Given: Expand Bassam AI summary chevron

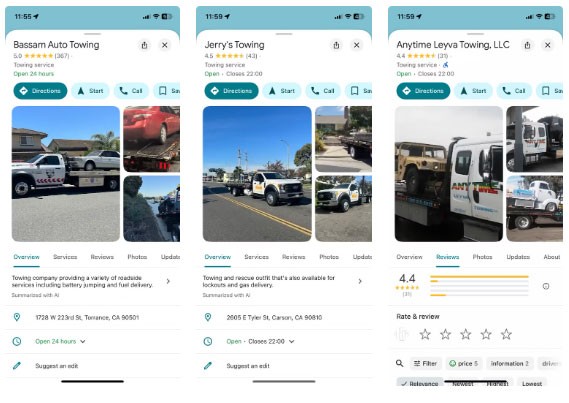Looking at the screenshot, I should tap(168, 281).
